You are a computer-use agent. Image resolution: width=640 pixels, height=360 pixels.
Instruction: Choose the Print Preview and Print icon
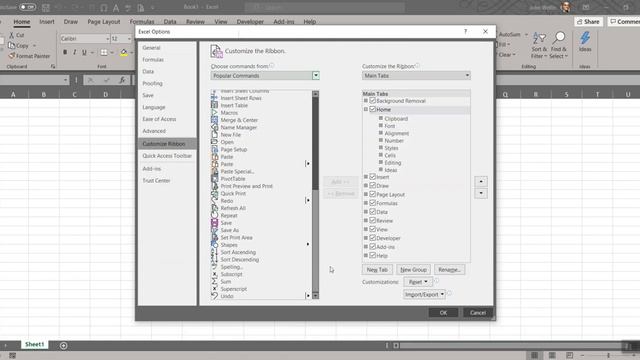pos(214,186)
